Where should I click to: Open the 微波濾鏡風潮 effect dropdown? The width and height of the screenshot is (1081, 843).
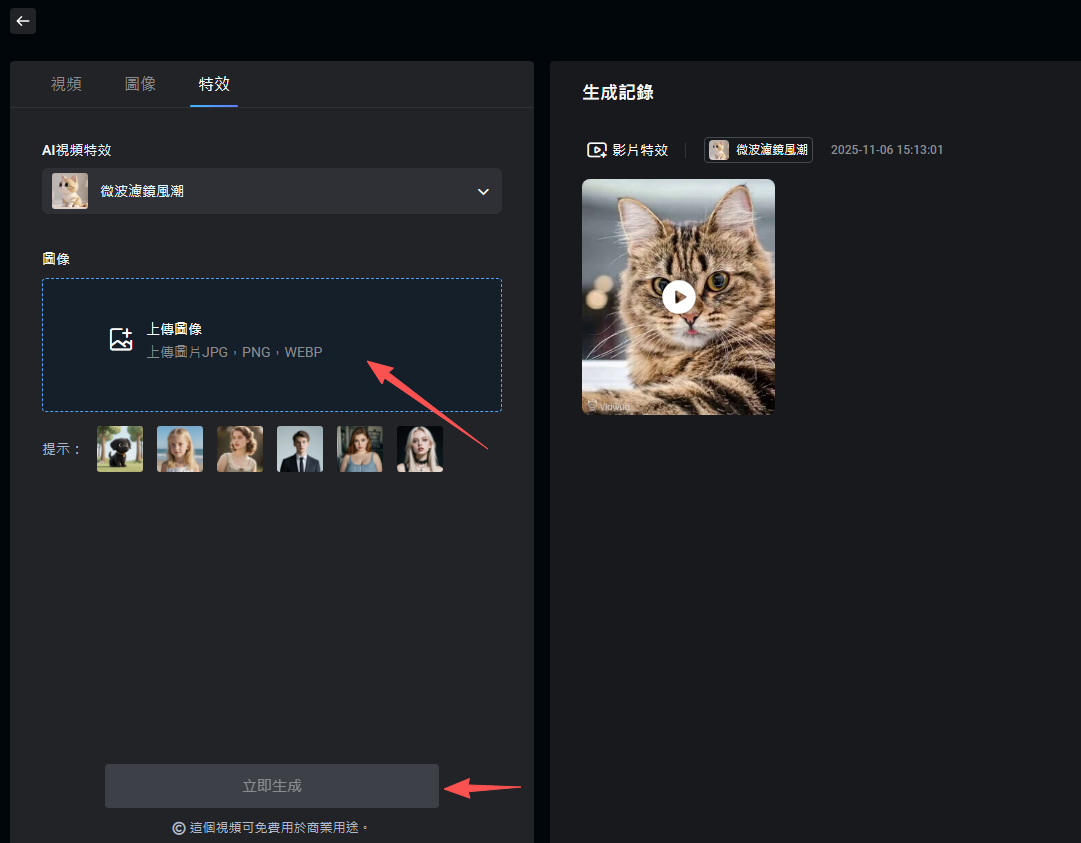point(271,191)
